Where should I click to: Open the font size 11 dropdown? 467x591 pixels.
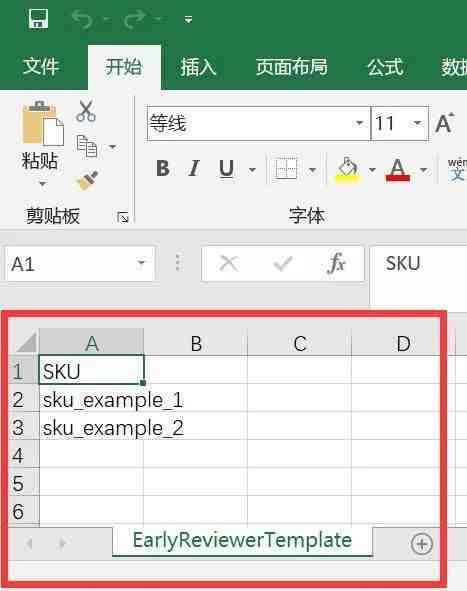click(x=417, y=123)
